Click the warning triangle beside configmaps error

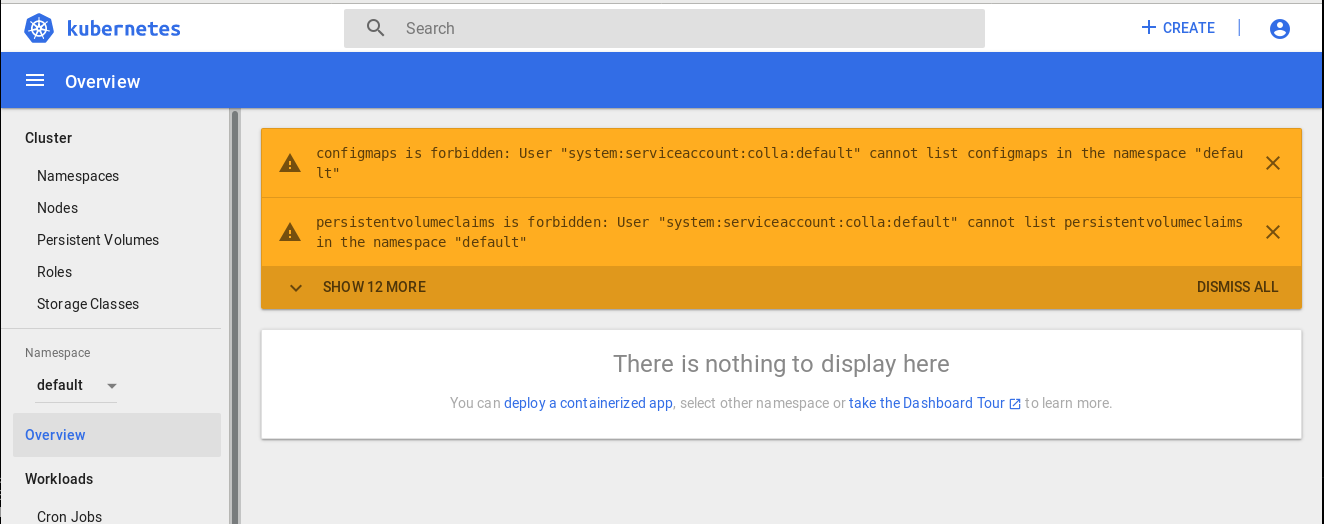(x=290, y=163)
